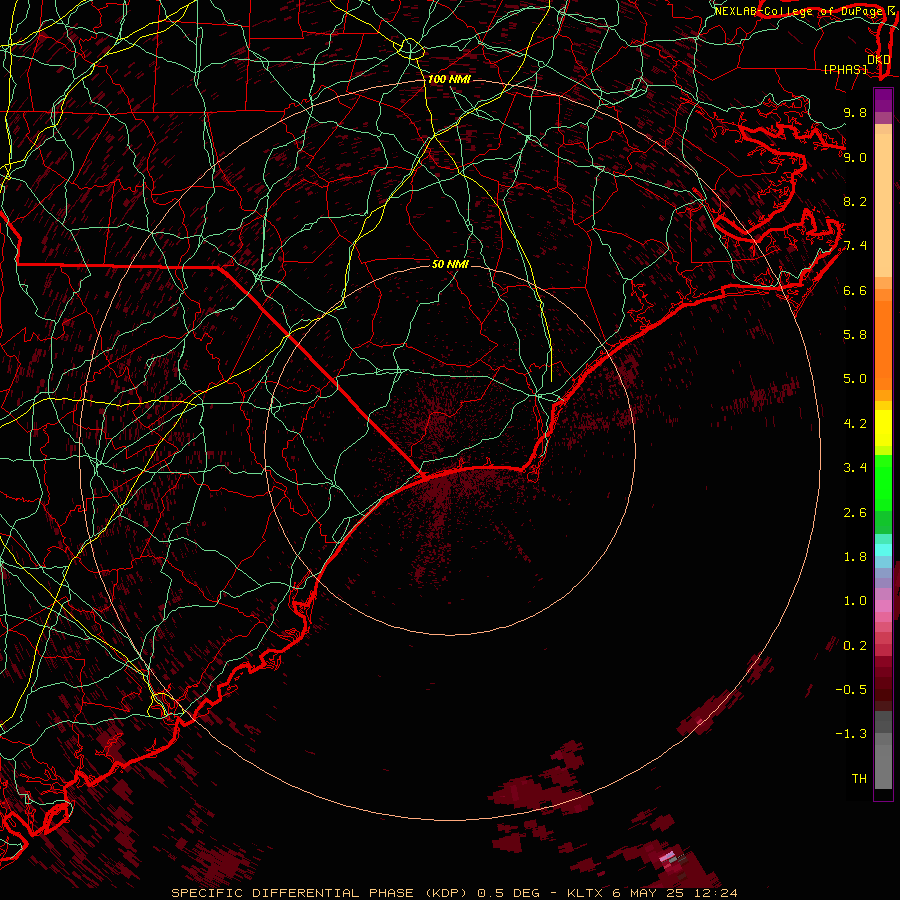Click the 7.4 scale value label
The width and height of the screenshot is (900, 900).
(855, 246)
